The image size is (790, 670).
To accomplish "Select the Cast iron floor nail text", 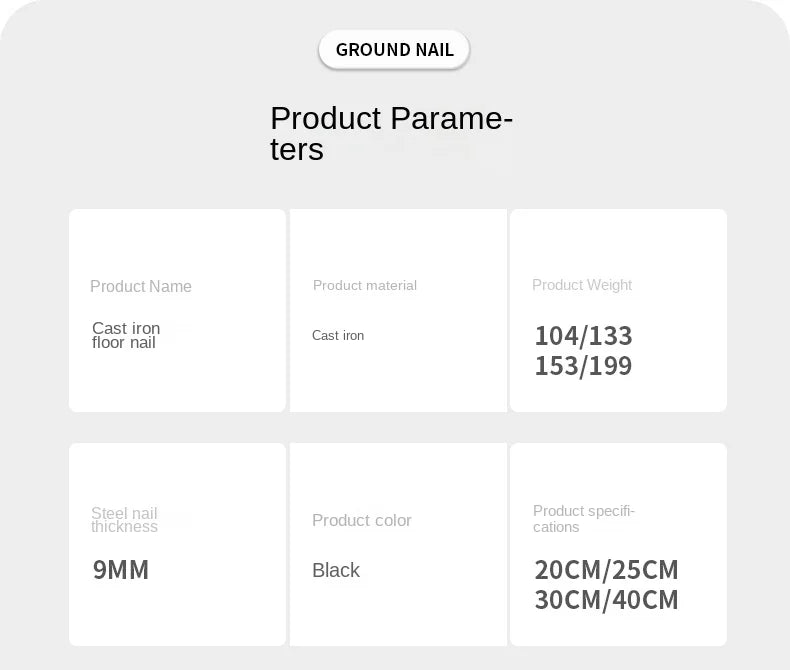I will click(126, 335).
